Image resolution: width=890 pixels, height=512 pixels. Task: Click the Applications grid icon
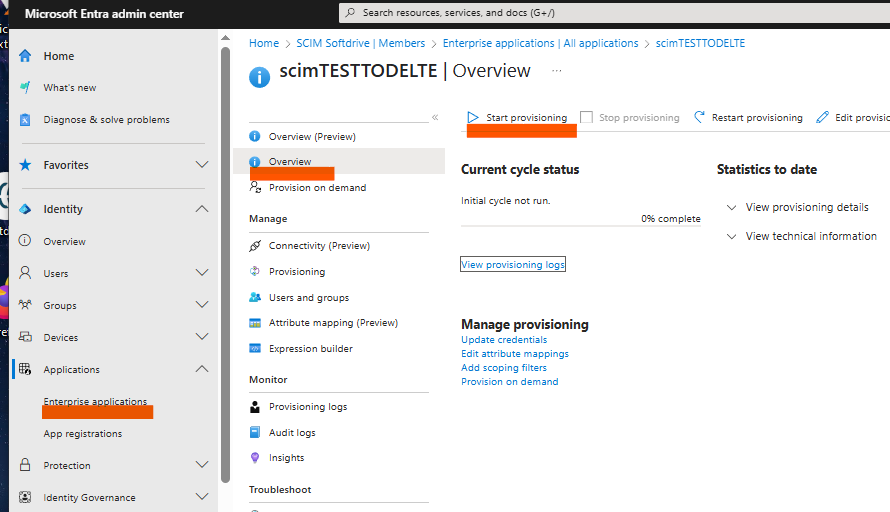click(25, 369)
